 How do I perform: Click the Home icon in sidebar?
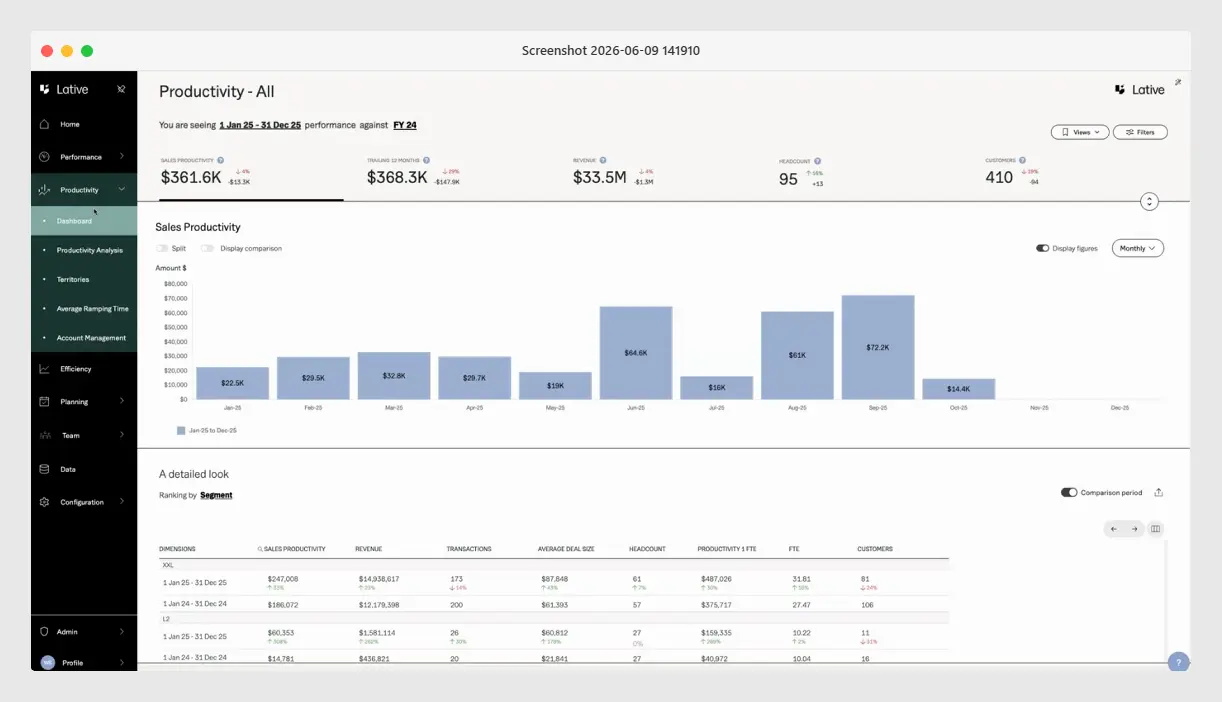44,124
